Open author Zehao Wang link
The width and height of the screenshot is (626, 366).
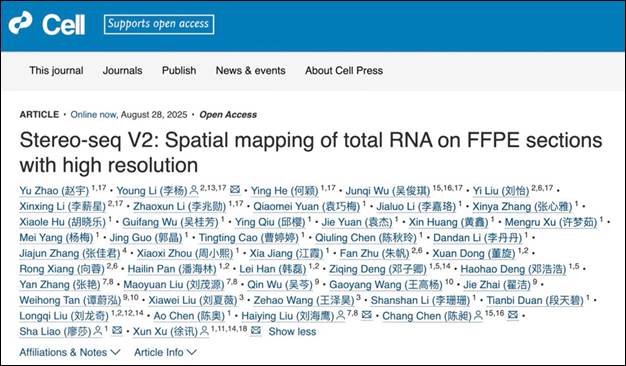coord(304,300)
